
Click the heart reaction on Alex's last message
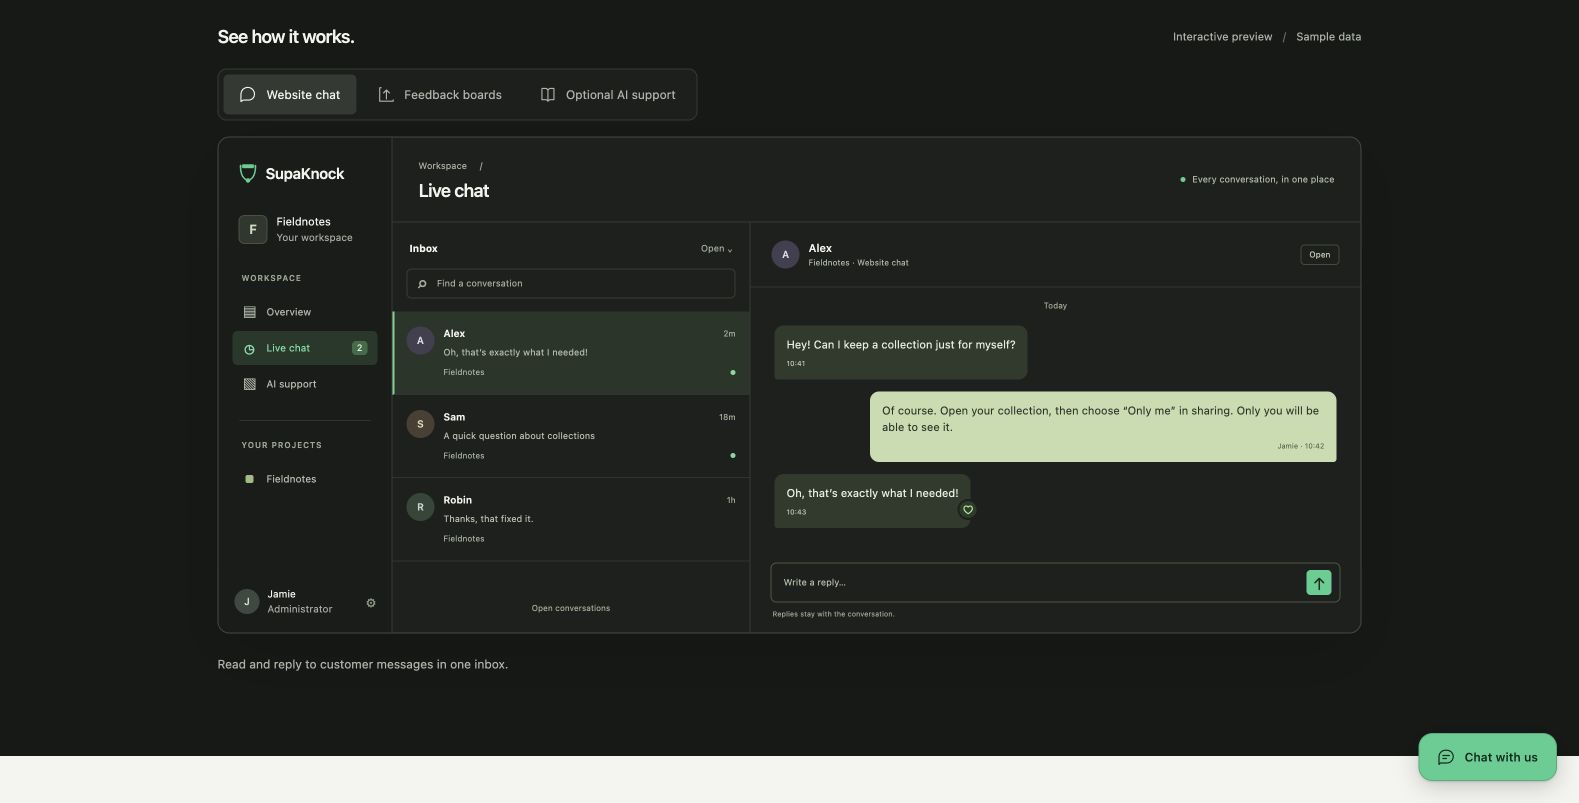click(x=967, y=510)
